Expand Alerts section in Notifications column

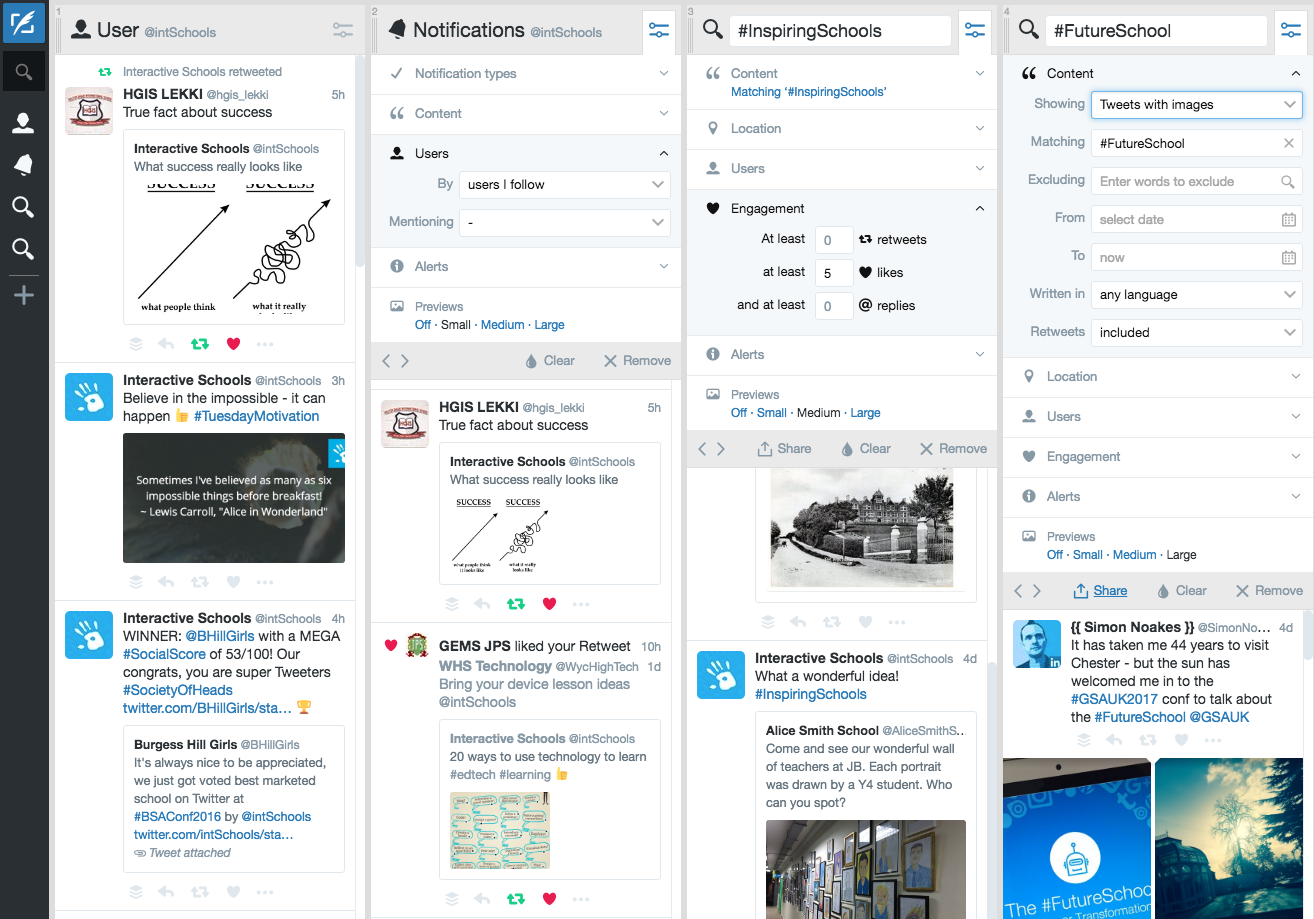point(527,267)
